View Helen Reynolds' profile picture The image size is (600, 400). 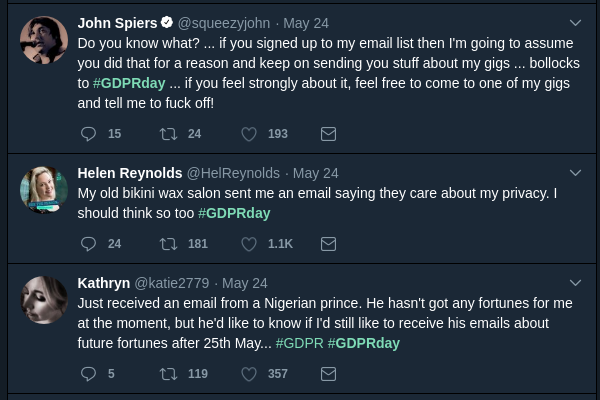pyautogui.click(x=44, y=190)
